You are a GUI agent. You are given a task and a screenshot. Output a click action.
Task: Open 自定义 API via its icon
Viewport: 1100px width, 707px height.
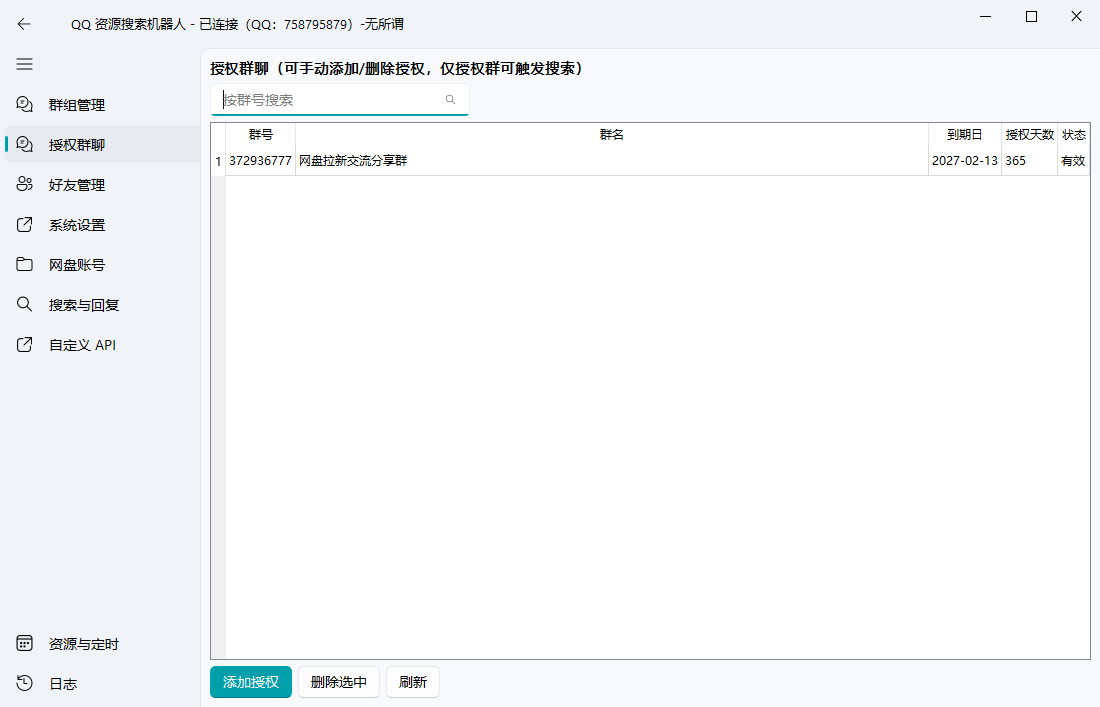coord(24,344)
